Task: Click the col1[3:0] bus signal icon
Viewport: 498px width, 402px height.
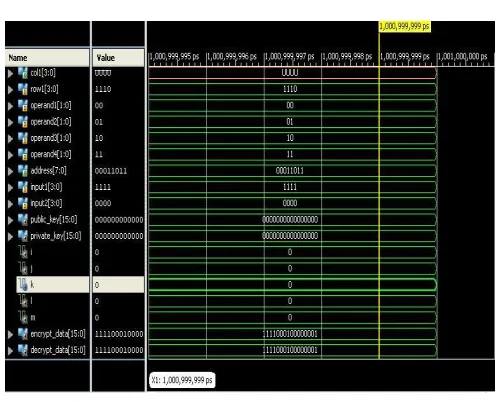Action: tap(23, 73)
